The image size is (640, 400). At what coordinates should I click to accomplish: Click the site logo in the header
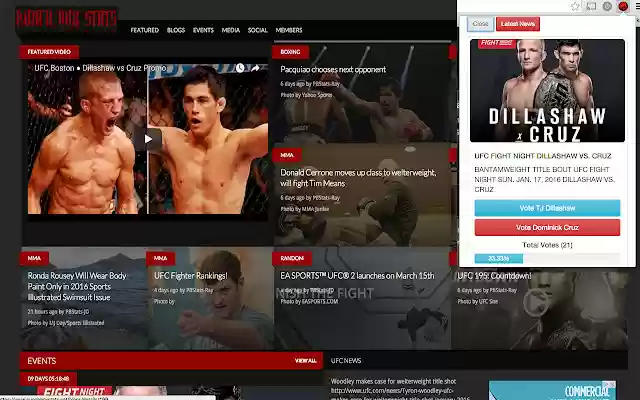[67, 20]
